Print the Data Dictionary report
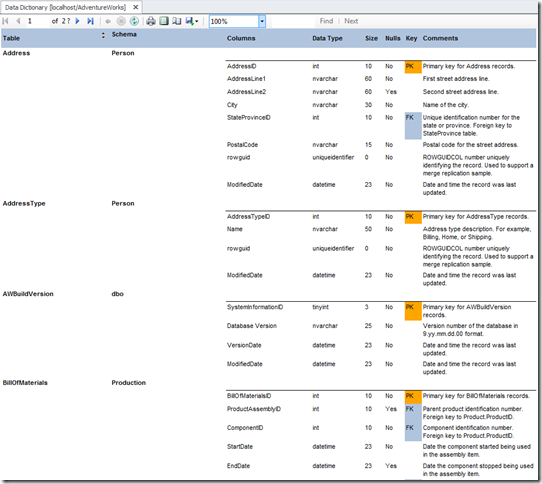The width and height of the screenshot is (542, 484). [151, 21]
